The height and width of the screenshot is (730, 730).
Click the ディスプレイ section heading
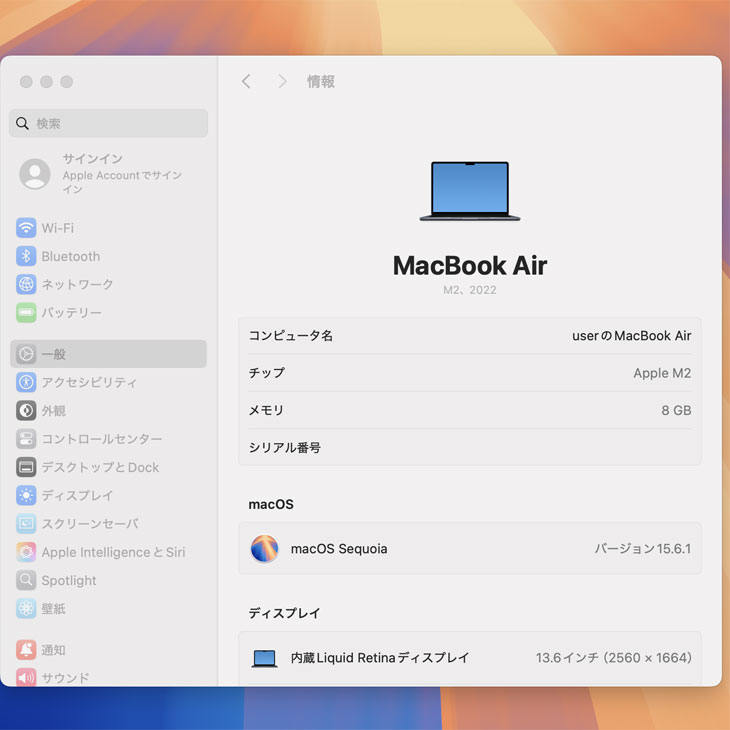284,613
